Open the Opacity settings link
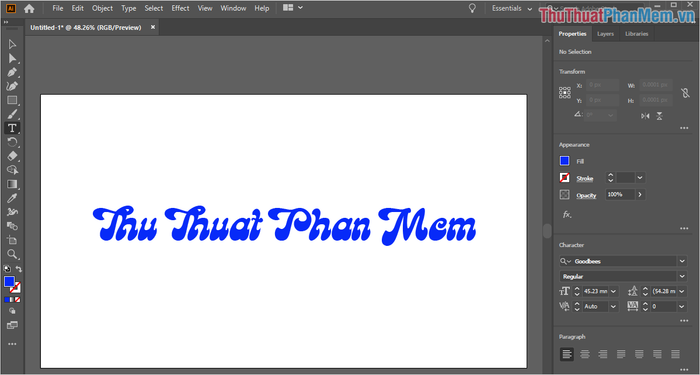The width and height of the screenshot is (700, 375). point(586,196)
